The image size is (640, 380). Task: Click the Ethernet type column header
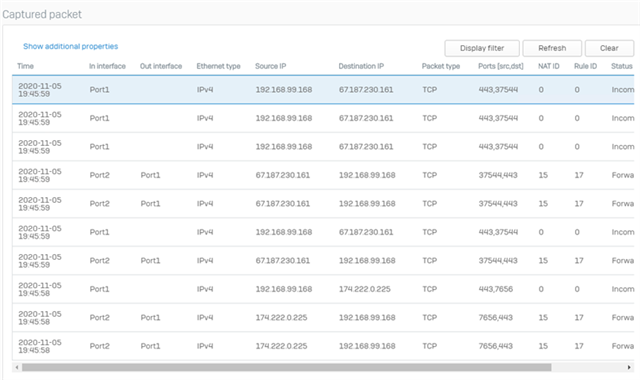pyautogui.click(x=218, y=66)
